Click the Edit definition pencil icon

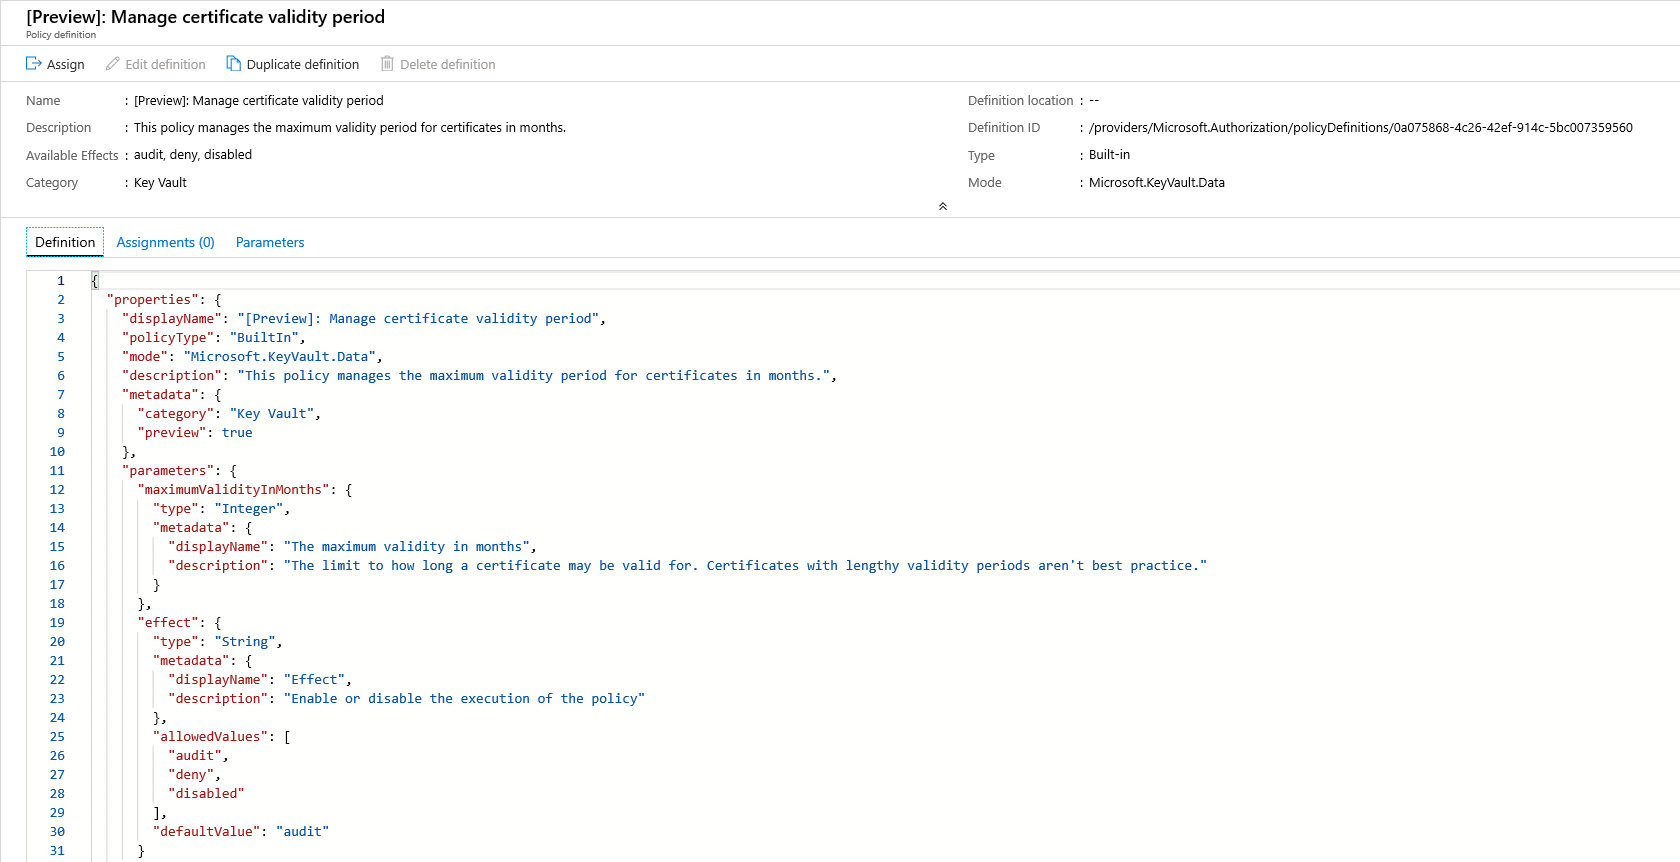tap(113, 63)
